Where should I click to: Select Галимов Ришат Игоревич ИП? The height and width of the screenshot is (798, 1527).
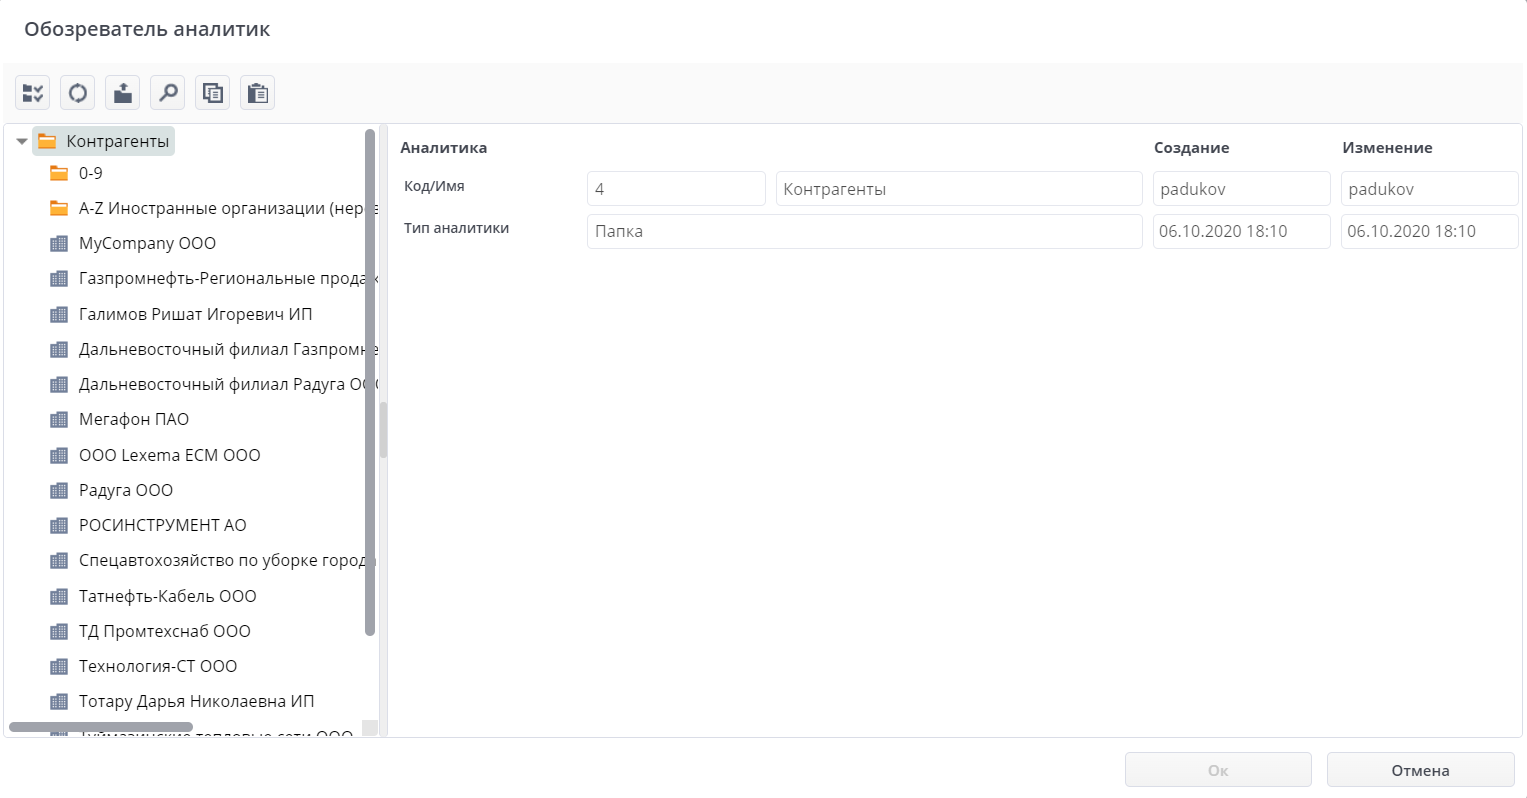pyautogui.click(x=196, y=314)
